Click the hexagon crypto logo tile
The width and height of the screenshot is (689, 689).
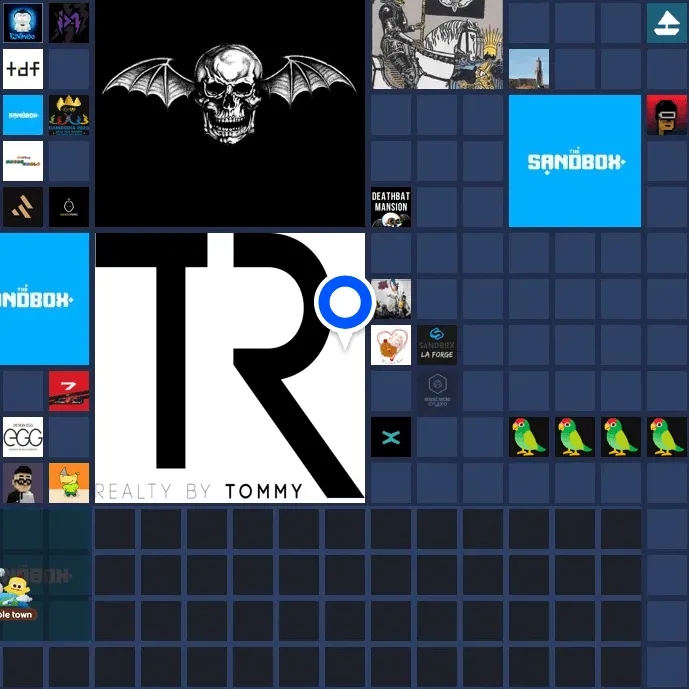[x=437, y=391]
